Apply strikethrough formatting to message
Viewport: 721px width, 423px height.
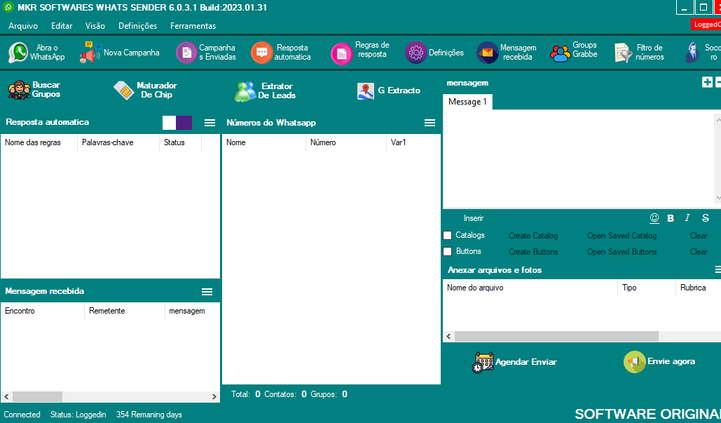(705, 218)
